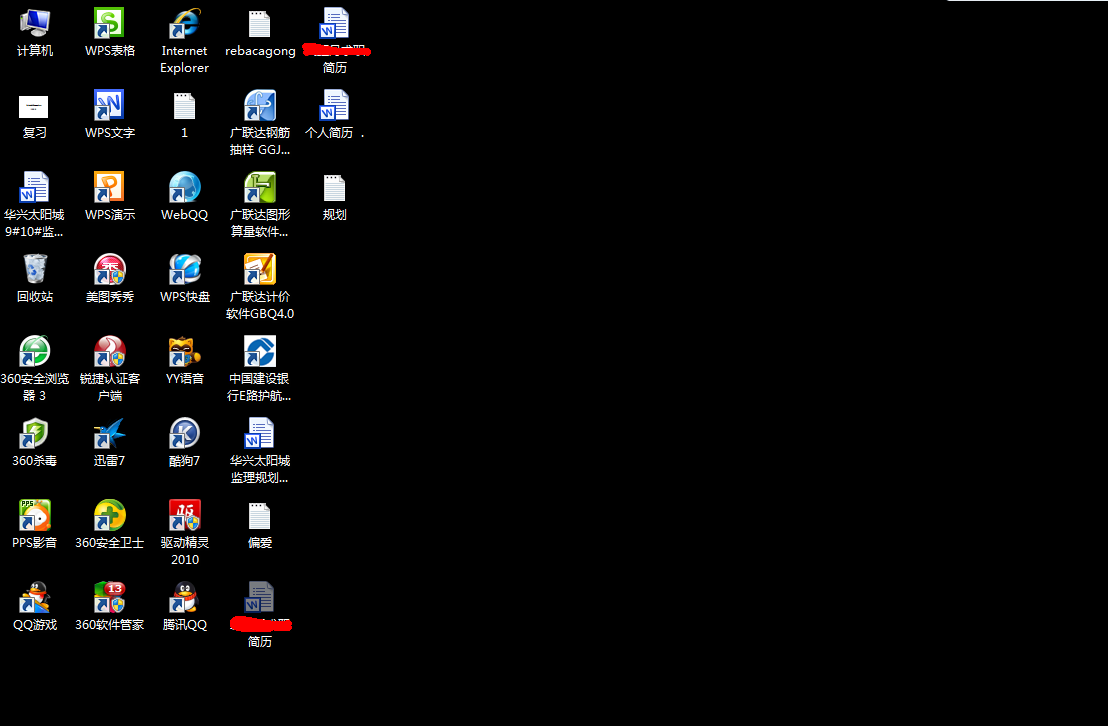Click the 酷狗7 music player shortcut
This screenshot has width=1108, height=726.
click(x=184, y=433)
